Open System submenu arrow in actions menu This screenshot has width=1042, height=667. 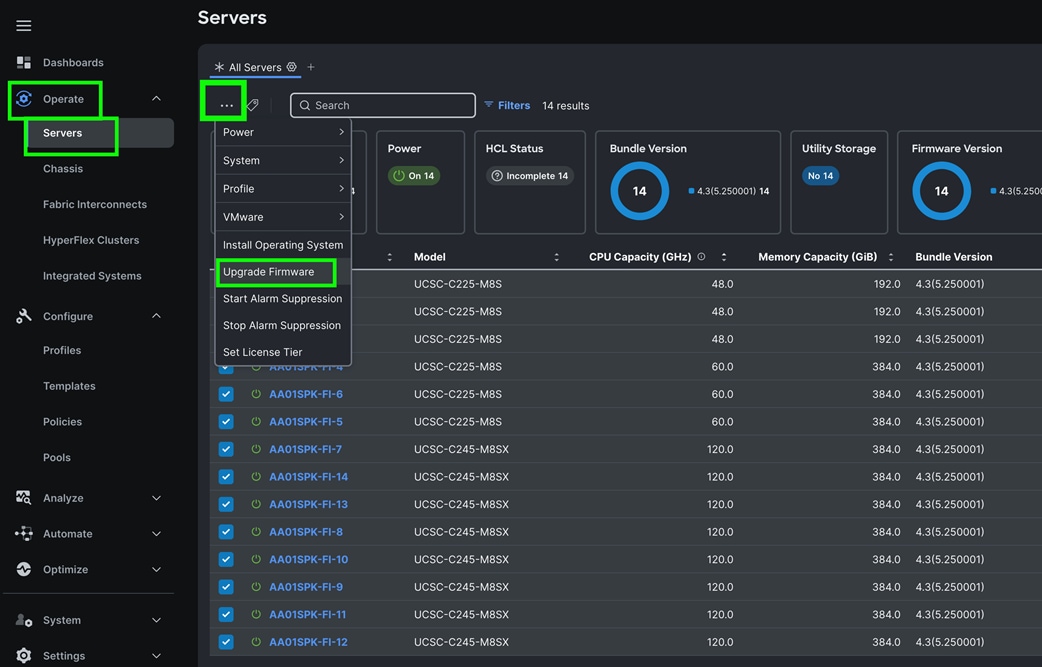click(x=341, y=160)
